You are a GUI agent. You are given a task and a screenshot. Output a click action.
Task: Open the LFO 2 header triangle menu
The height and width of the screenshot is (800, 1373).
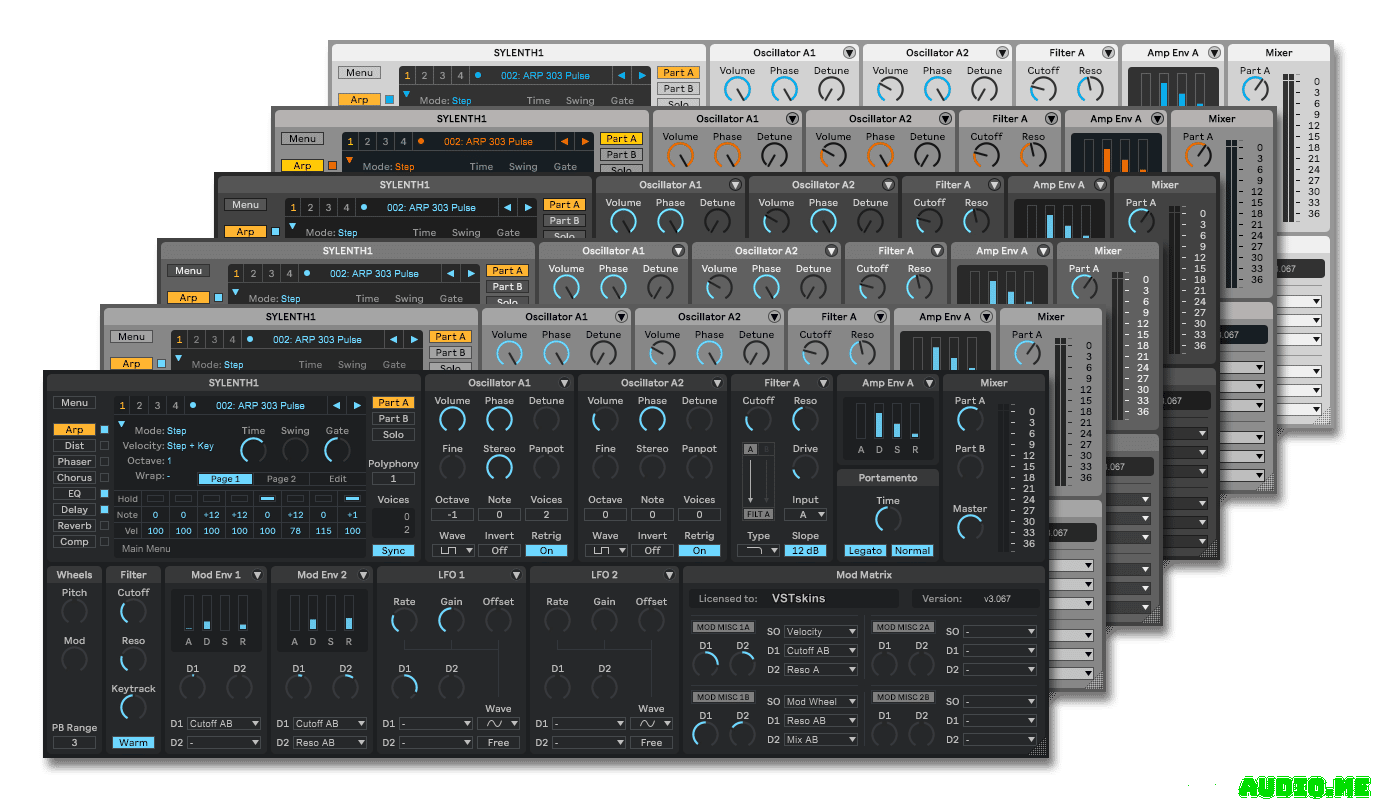(669, 575)
